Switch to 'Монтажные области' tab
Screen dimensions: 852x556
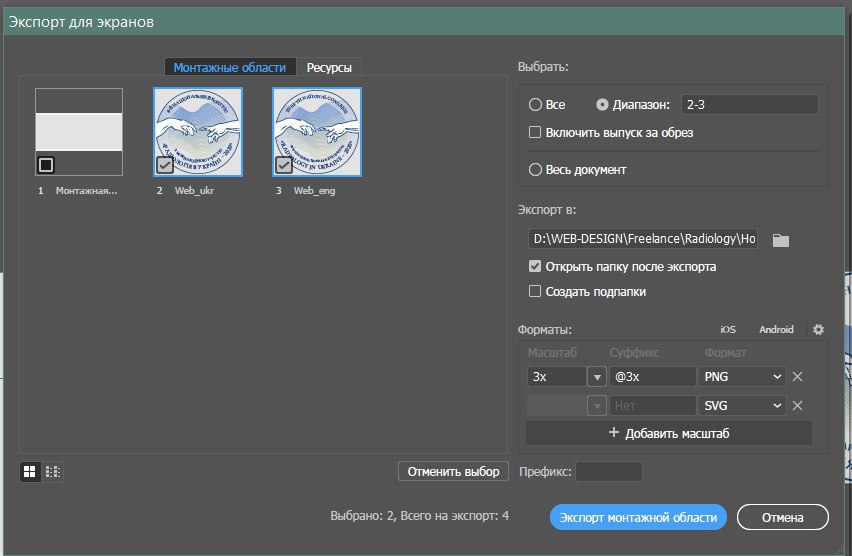click(230, 67)
